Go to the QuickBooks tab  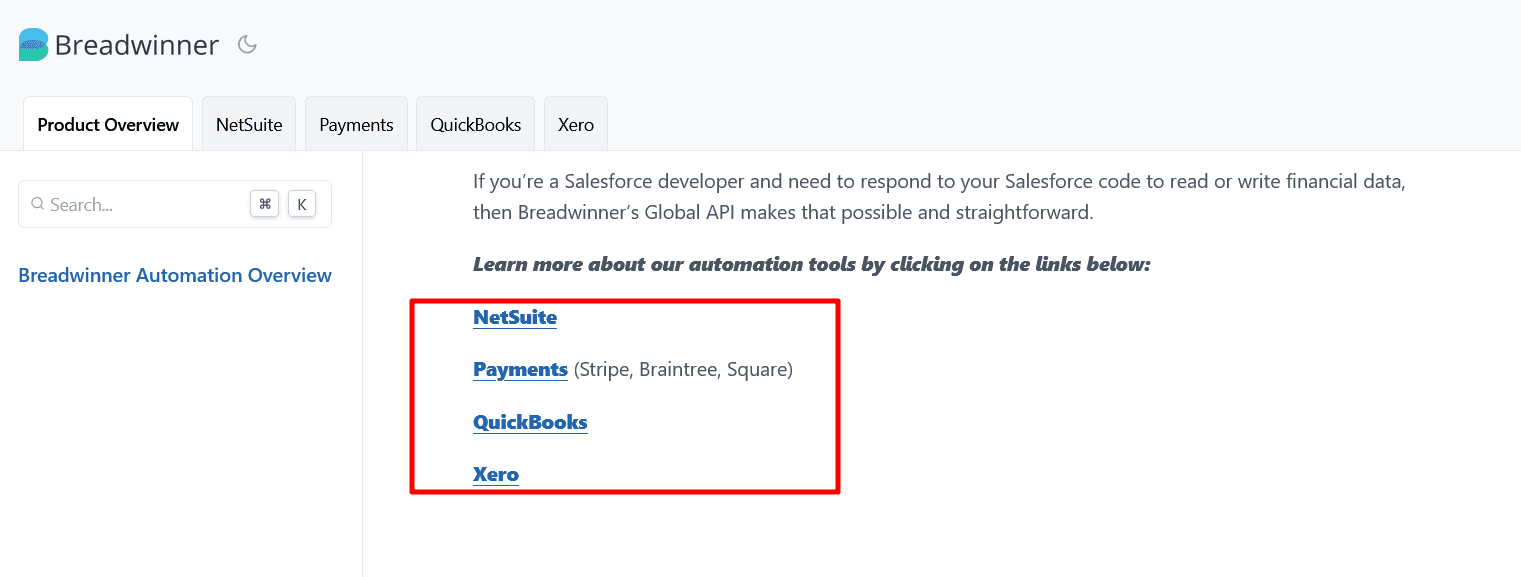point(476,125)
